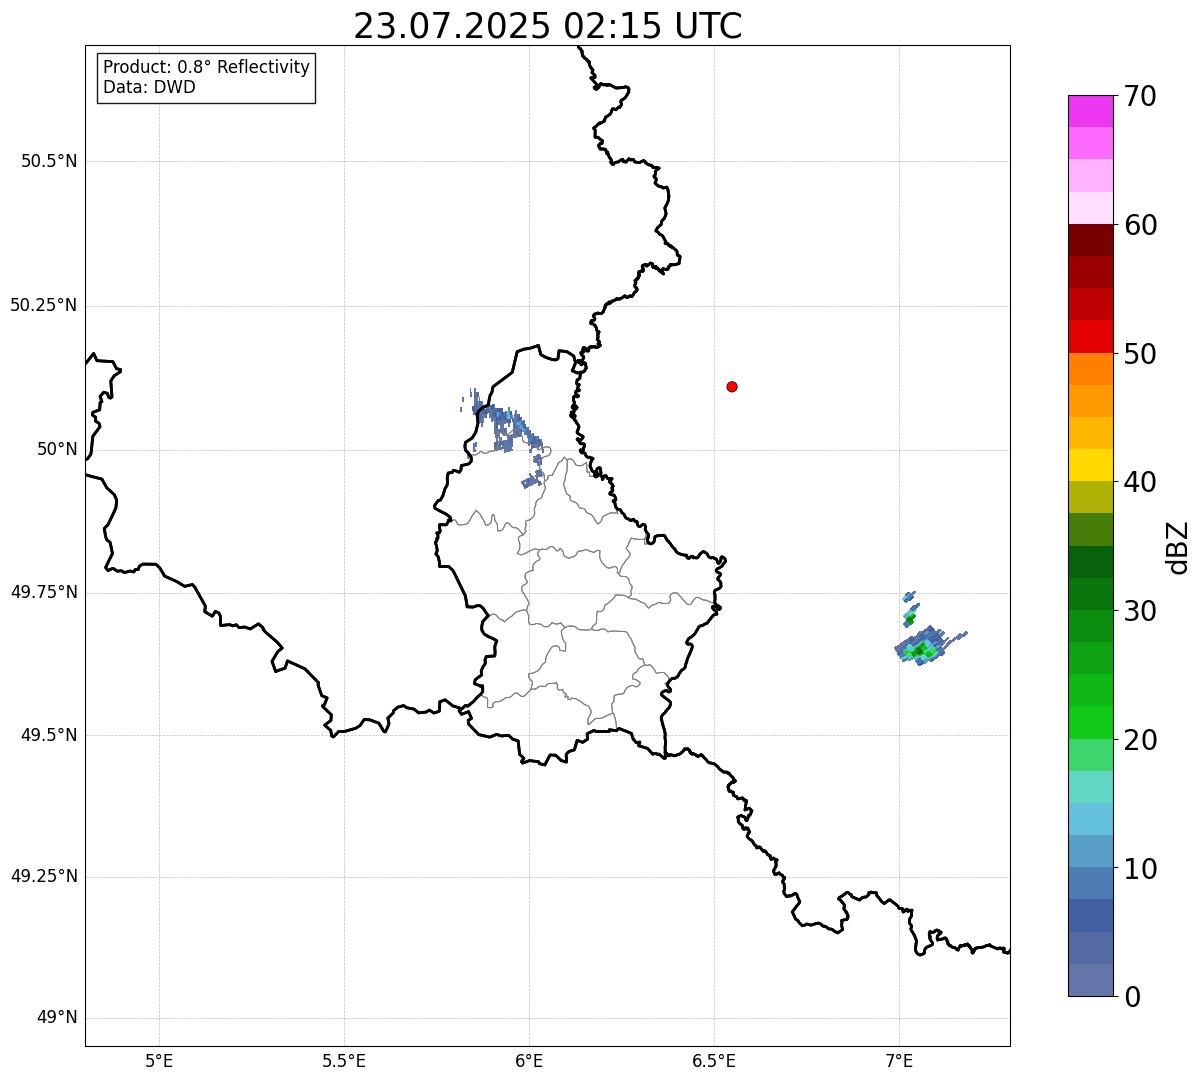Click the red station marker dot
1202x1081 pixels.
[732, 386]
